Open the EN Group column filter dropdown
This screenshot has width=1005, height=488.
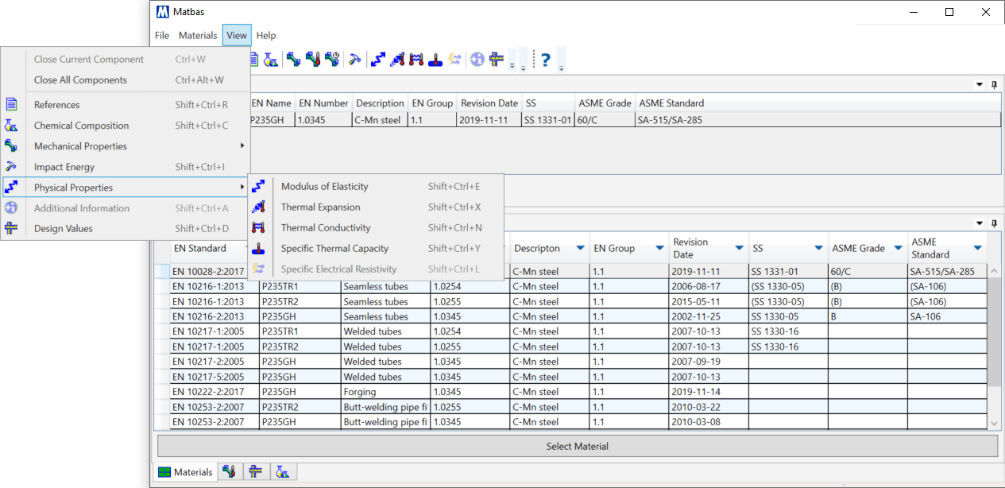pos(659,248)
